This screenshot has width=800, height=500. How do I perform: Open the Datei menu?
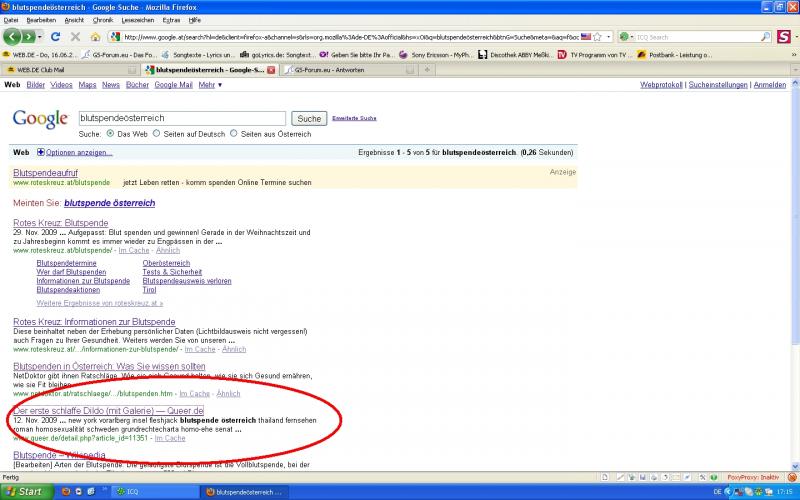(11, 20)
